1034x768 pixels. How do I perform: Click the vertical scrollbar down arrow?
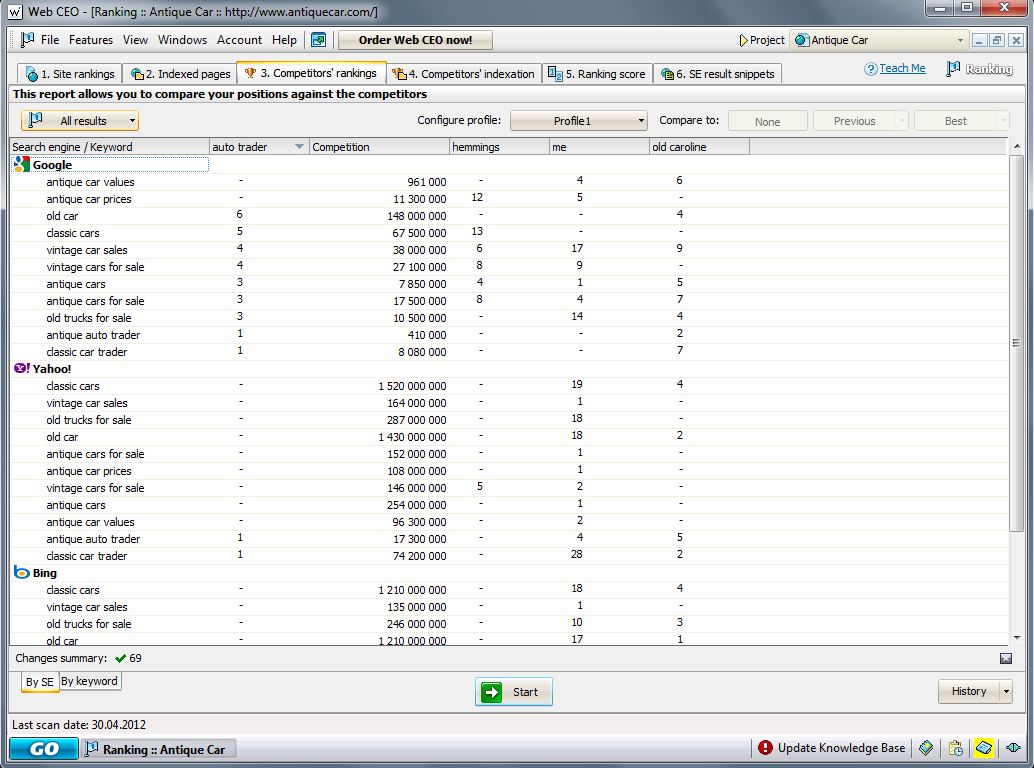click(1016, 637)
